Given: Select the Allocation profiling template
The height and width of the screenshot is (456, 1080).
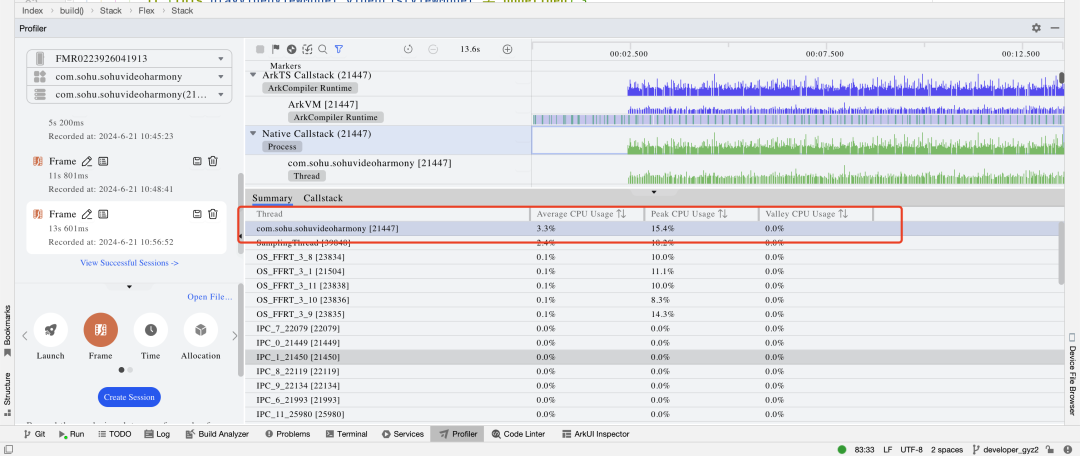Looking at the screenshot, I should tap(200, 330).
